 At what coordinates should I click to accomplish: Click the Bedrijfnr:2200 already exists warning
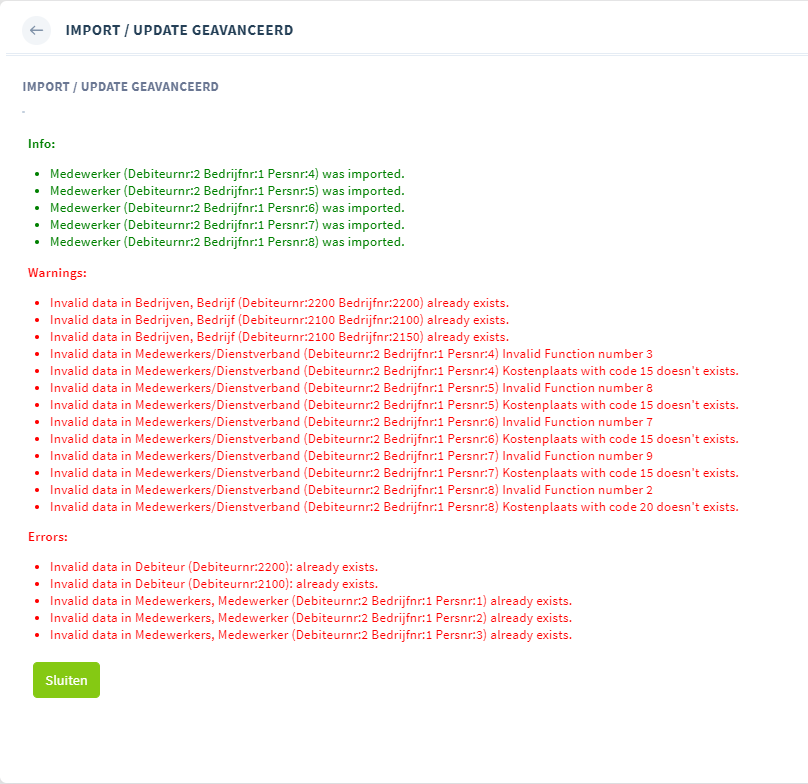pyautogui.click(x=279, y=302)
